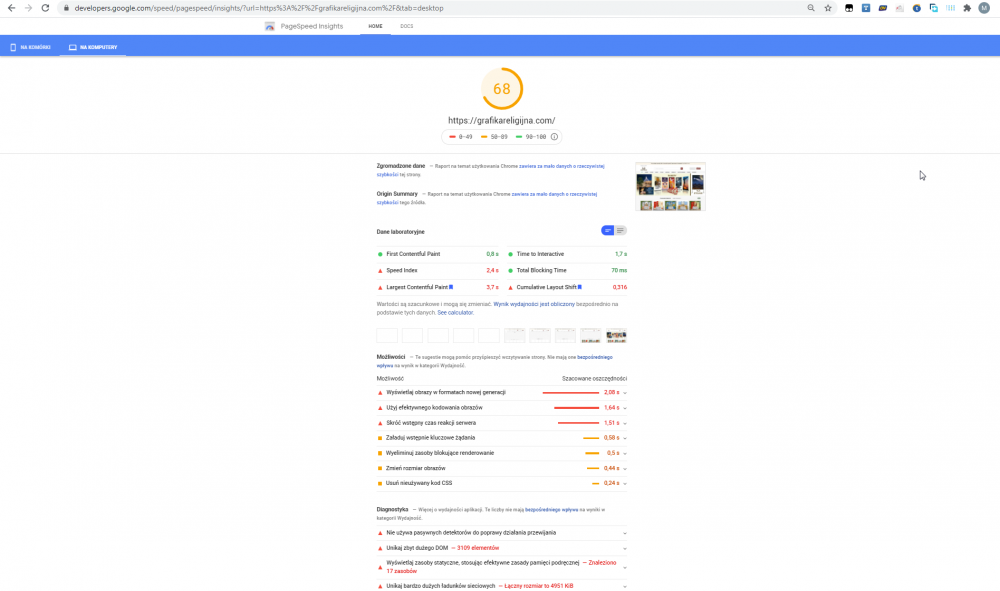Viewport: 1000px width, 591px height.
Task: Go back with the browser back arrow
Action: click(11, 8)
